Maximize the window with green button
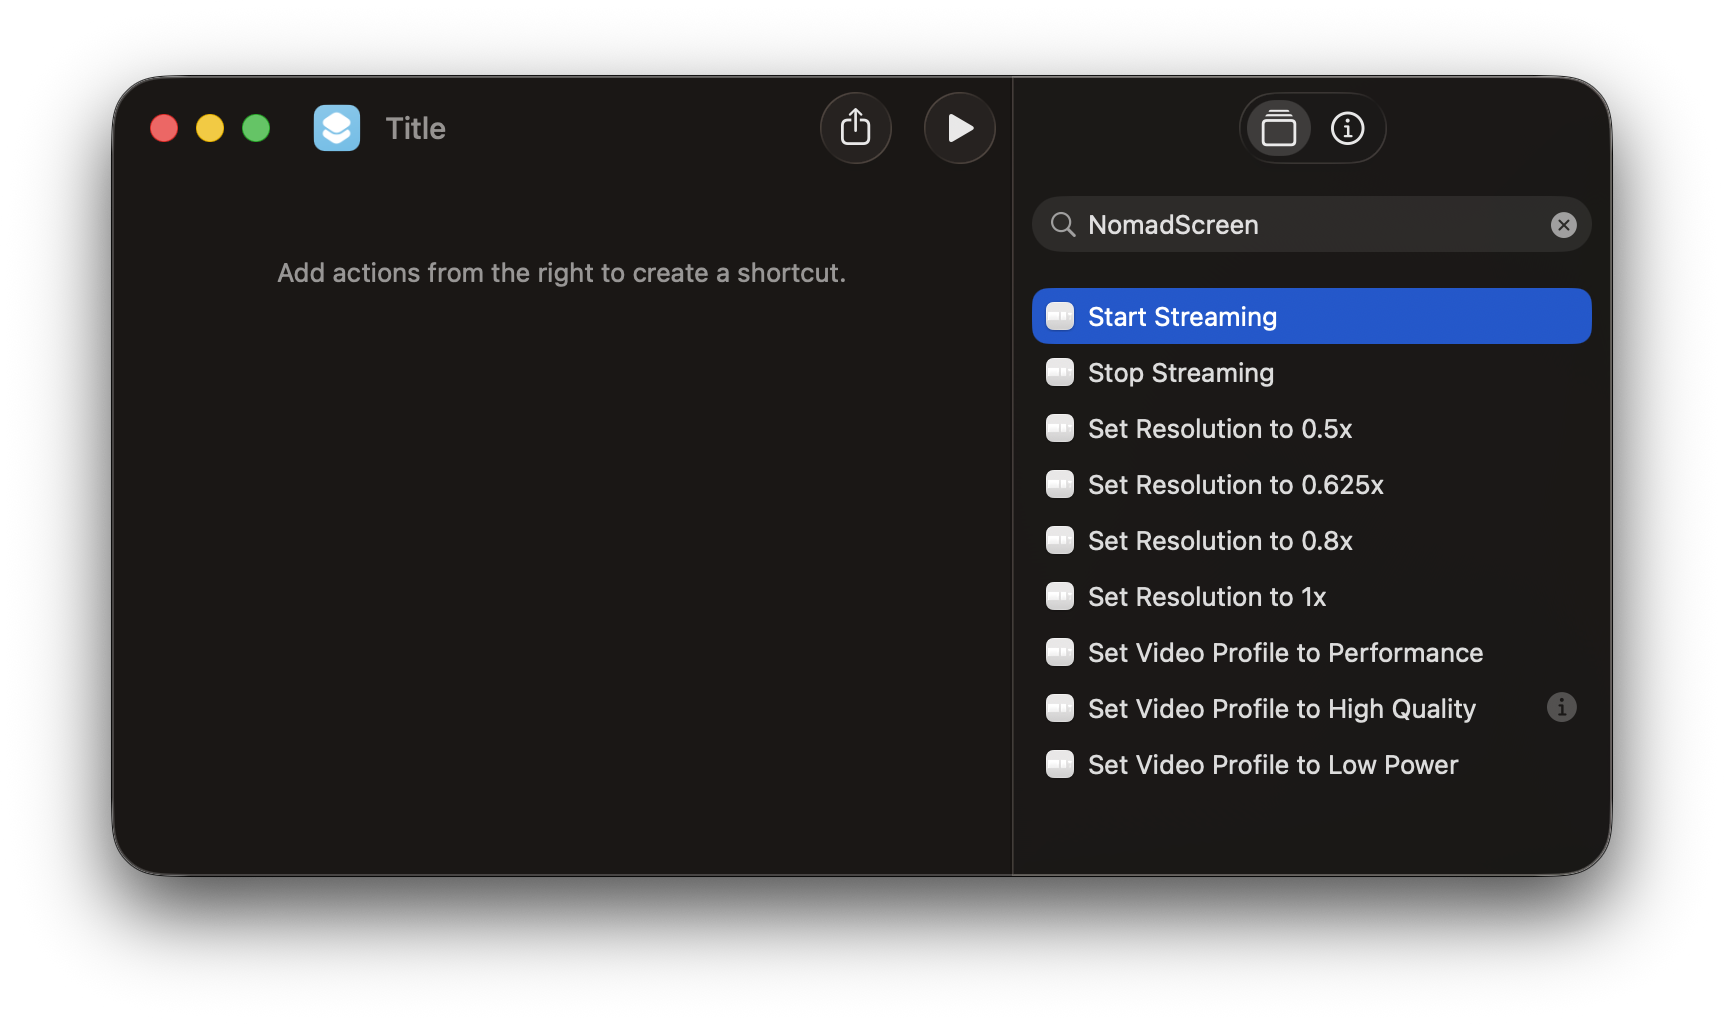1724x1024 pixels. coord(256,128)
